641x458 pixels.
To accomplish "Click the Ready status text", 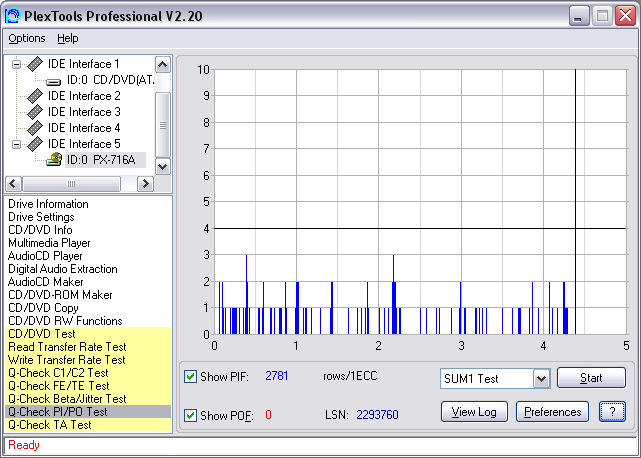I will pyautogui.click(x=24, y=445).
